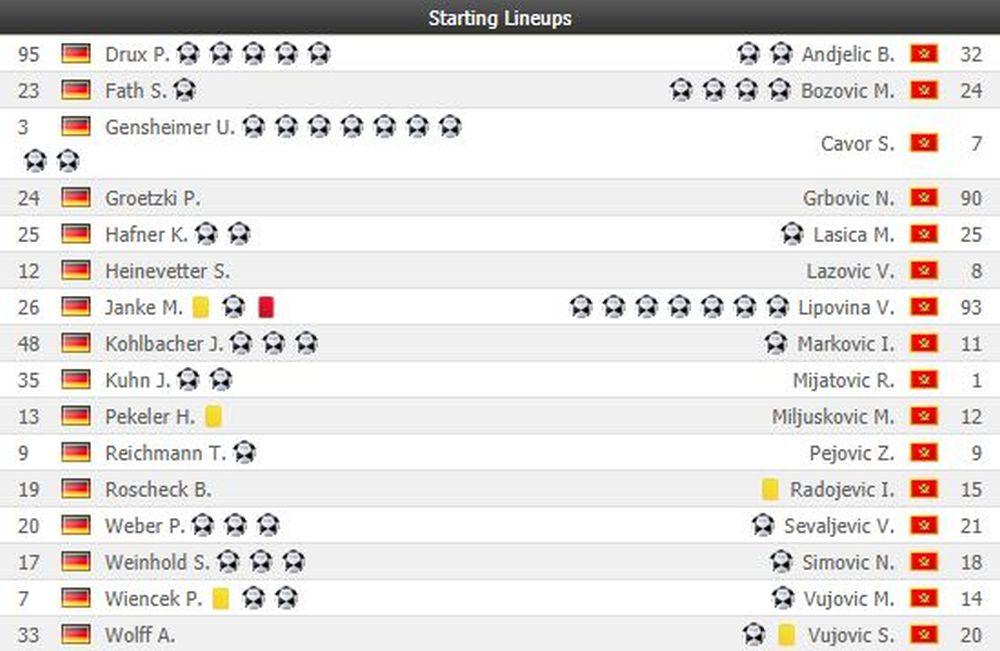
Task: Click the Montenegro flag beside Andjelic B.
Action: coord(923,54)
